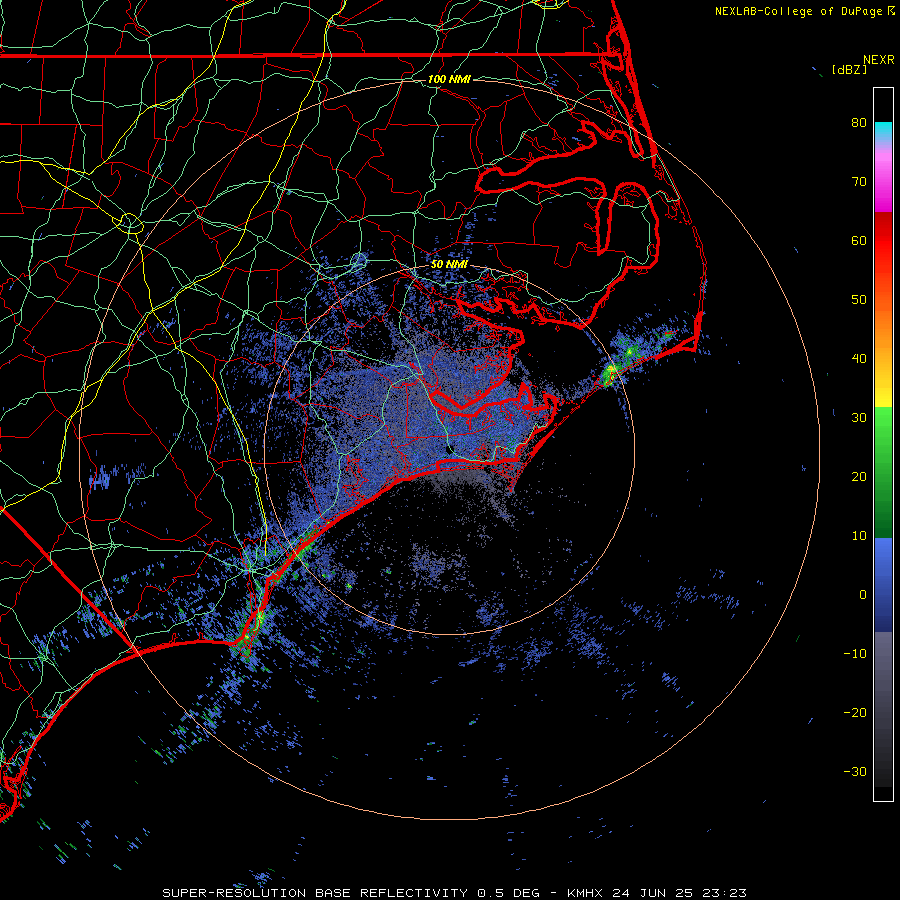Pick the gray segment of the color bar
The image size is (900, 900).
(x=883, y=677)
